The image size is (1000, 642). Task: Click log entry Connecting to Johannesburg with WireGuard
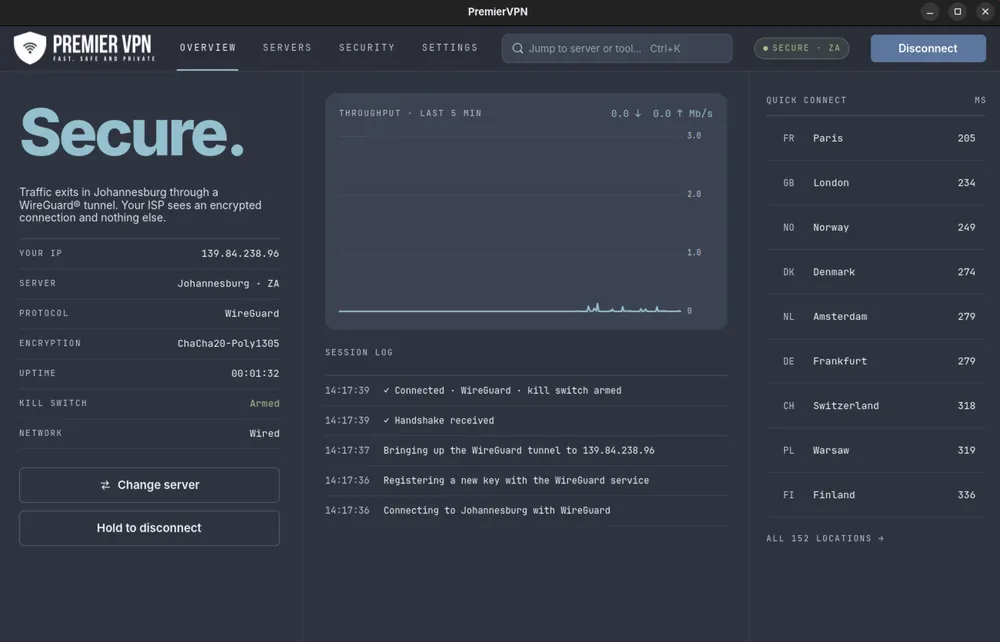pyautogui.click(x=526, y=511)
